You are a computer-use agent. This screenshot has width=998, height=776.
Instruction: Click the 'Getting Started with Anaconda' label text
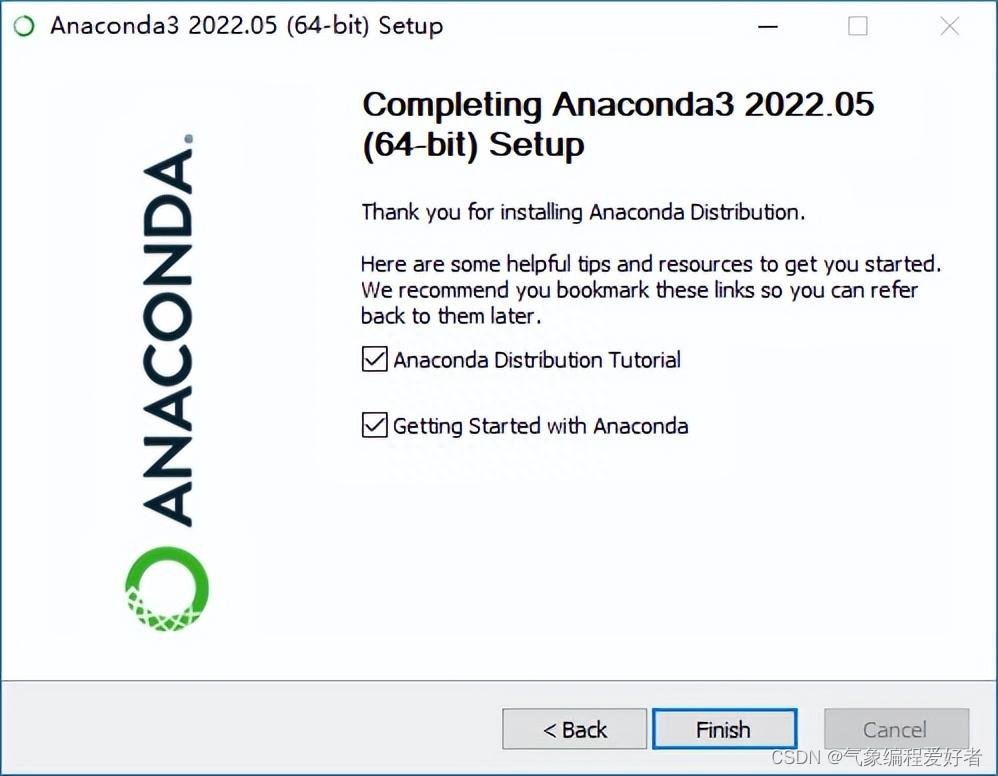click(x=540, y=426)
